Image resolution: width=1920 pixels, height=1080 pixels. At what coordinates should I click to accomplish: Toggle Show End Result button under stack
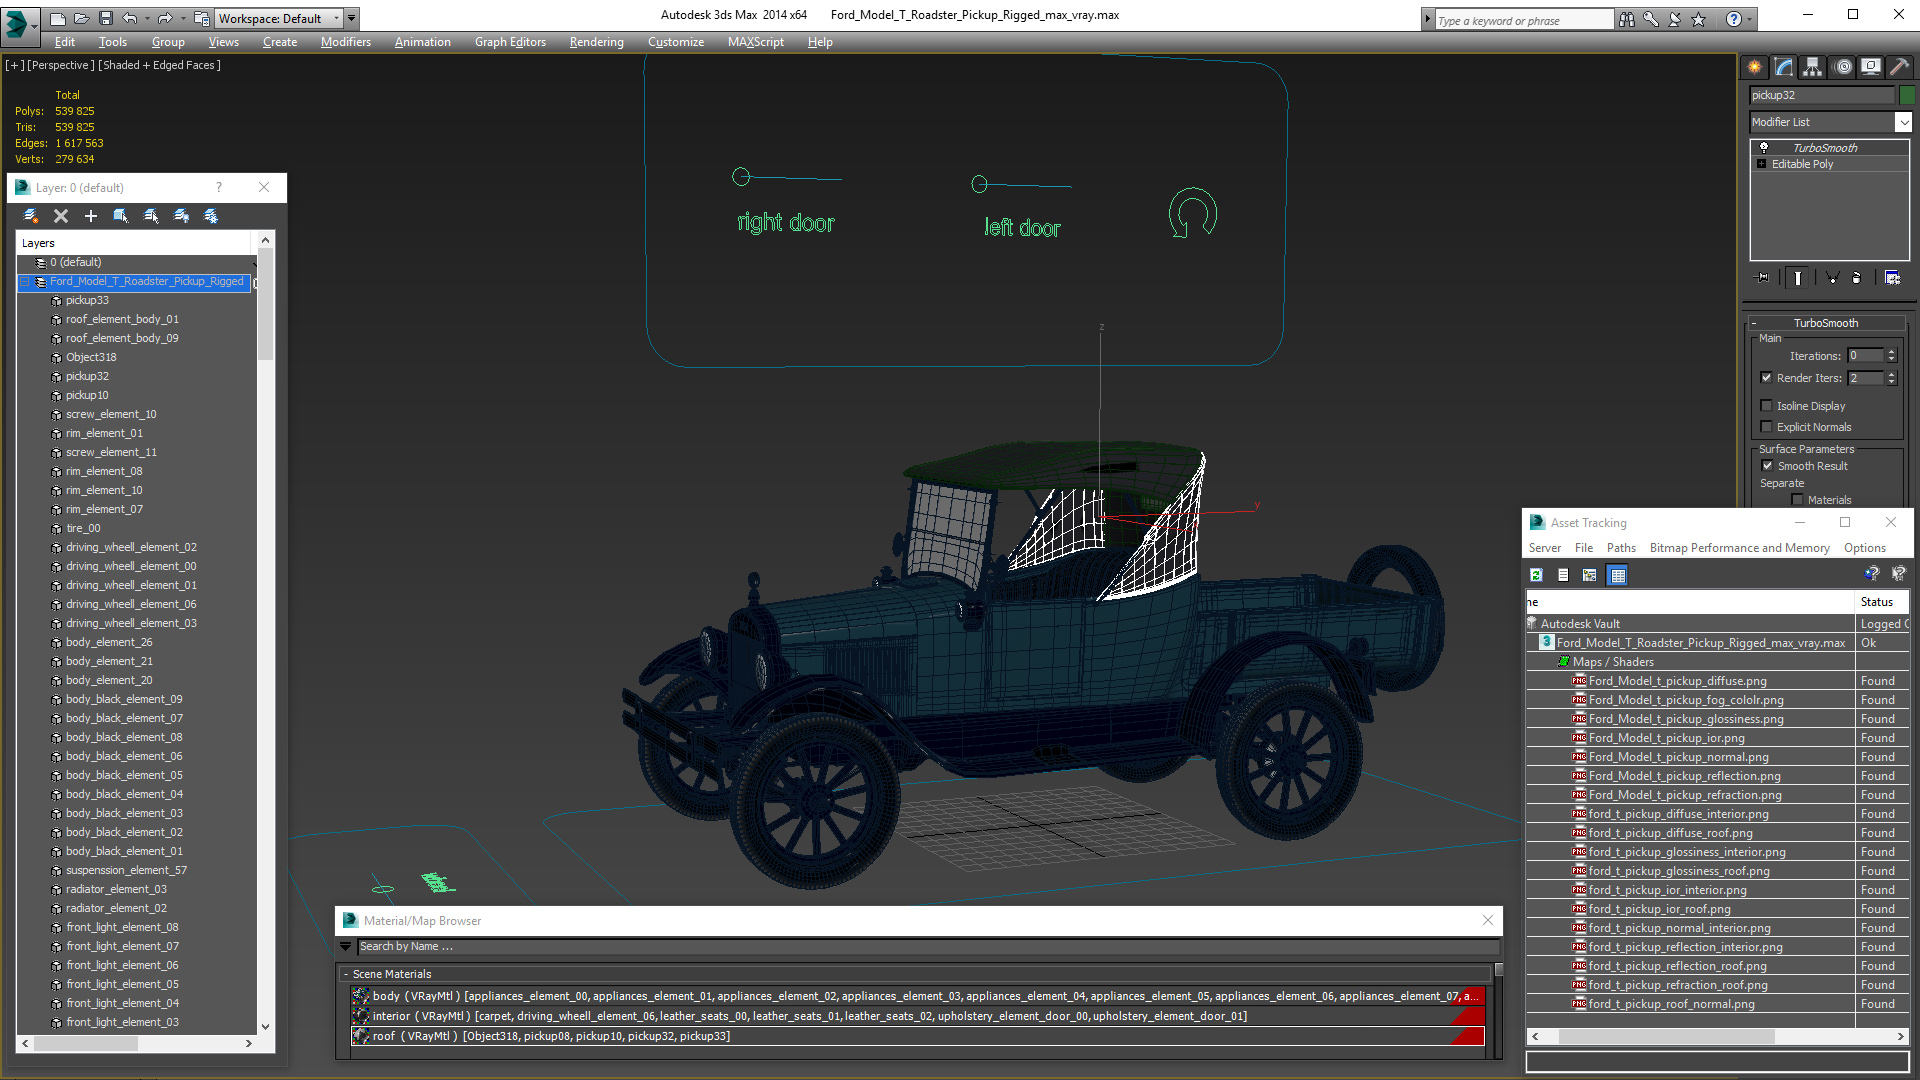click(1798, 278)
